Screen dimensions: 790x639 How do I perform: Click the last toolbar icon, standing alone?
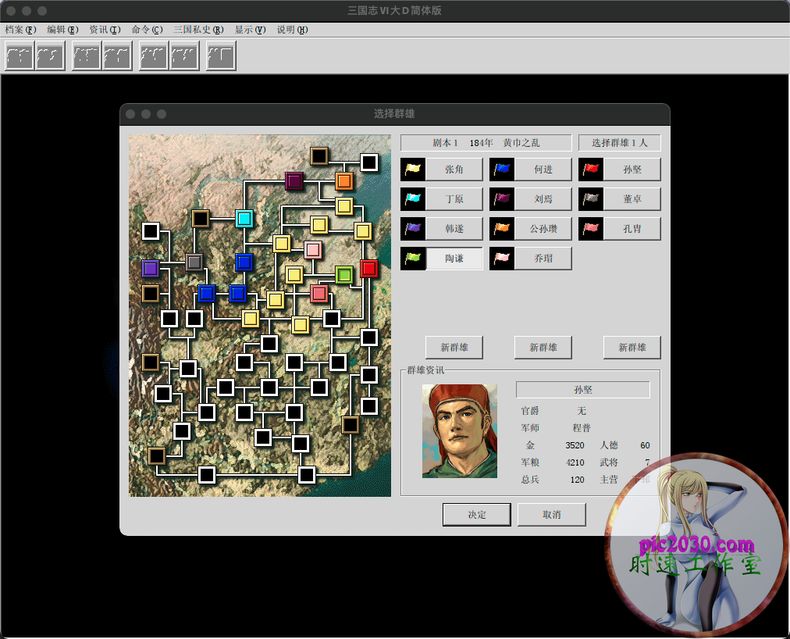click(221, 55)
